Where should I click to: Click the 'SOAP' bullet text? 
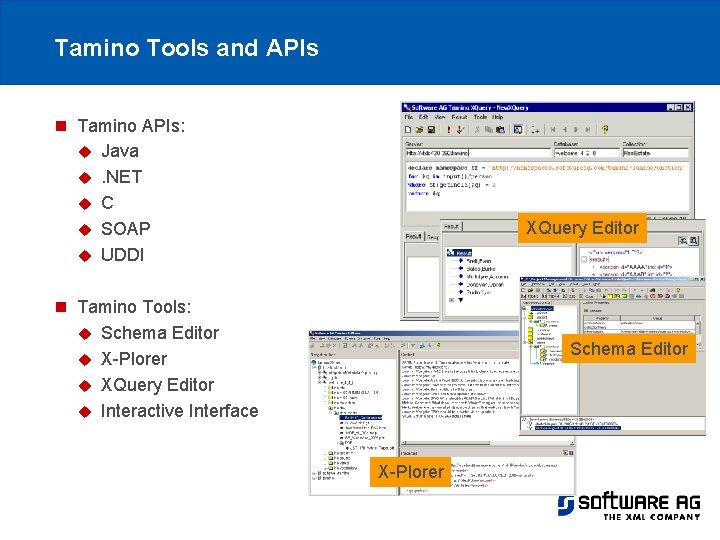click(126, 229)
